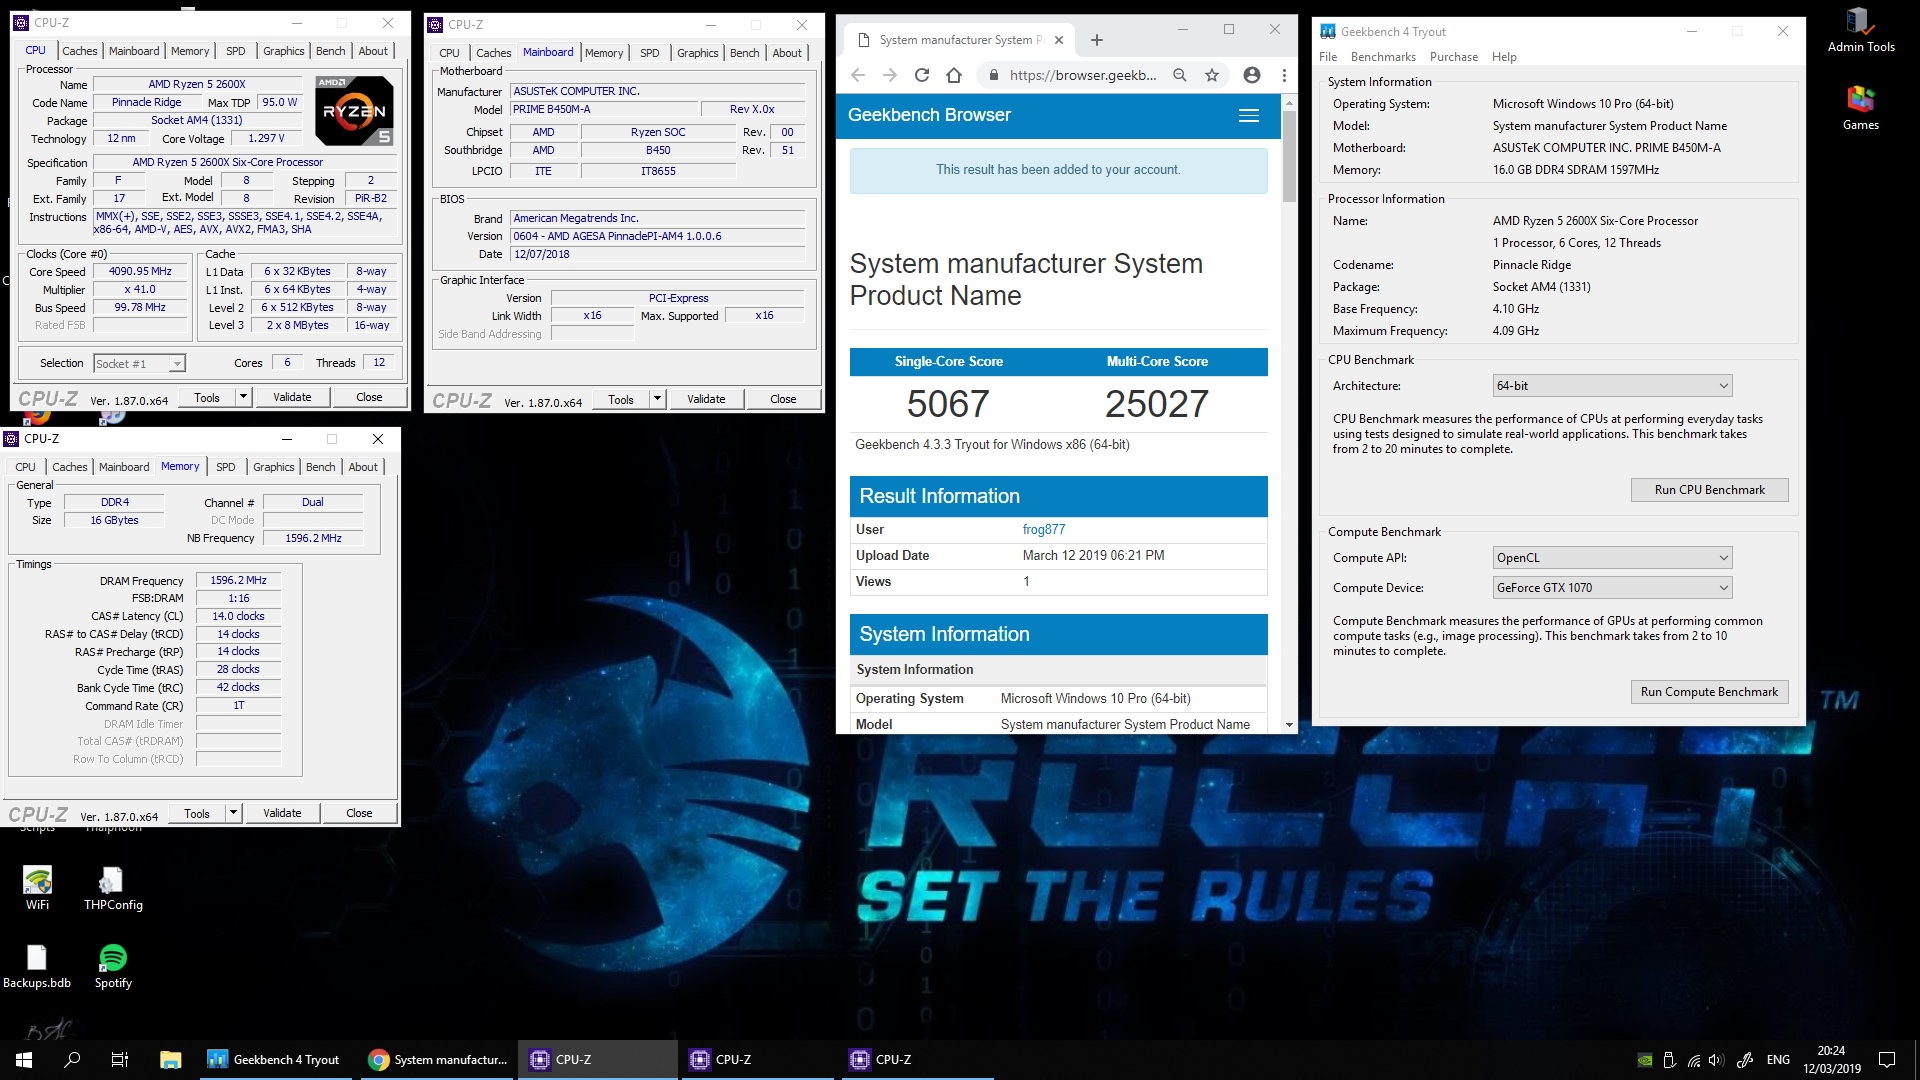This screenshot has height=1080, width=1920.
Task: Click Validate in the CPU tab window
Action: (x=292, y=398)
